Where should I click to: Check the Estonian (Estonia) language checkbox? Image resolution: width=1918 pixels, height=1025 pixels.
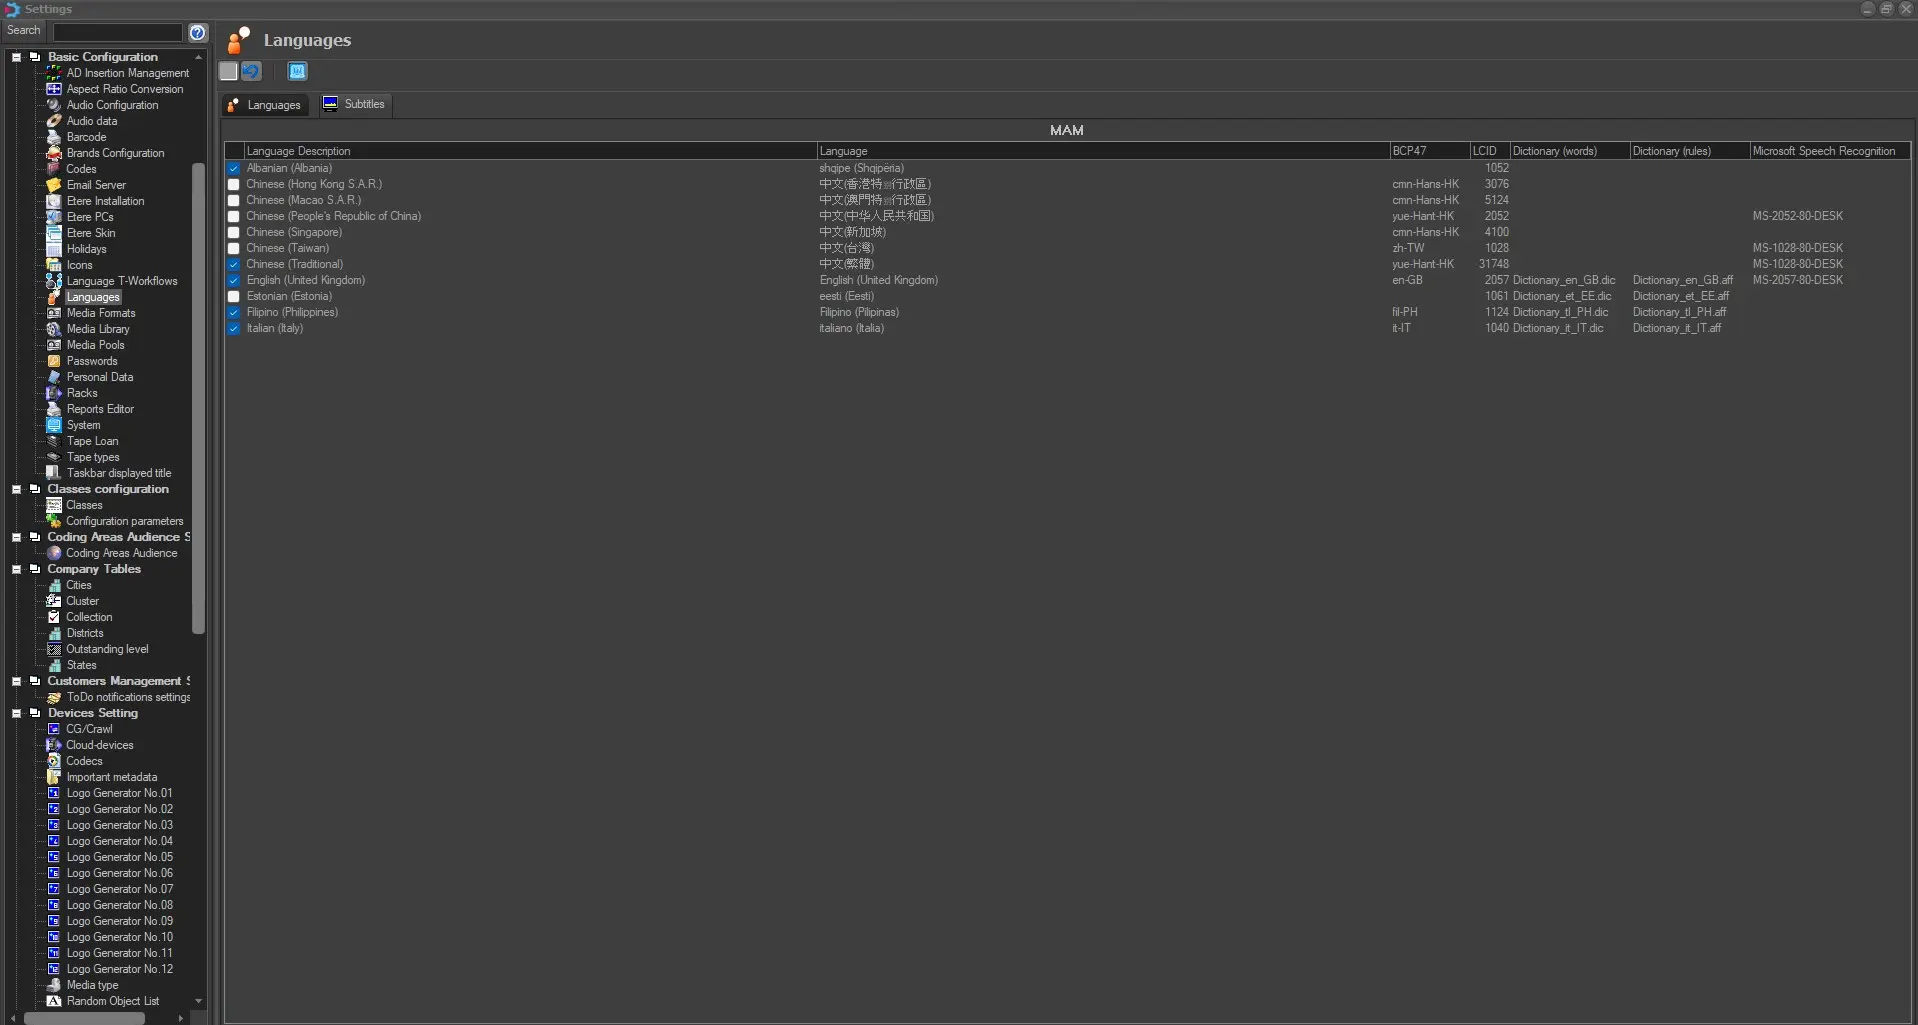(234, 296)
